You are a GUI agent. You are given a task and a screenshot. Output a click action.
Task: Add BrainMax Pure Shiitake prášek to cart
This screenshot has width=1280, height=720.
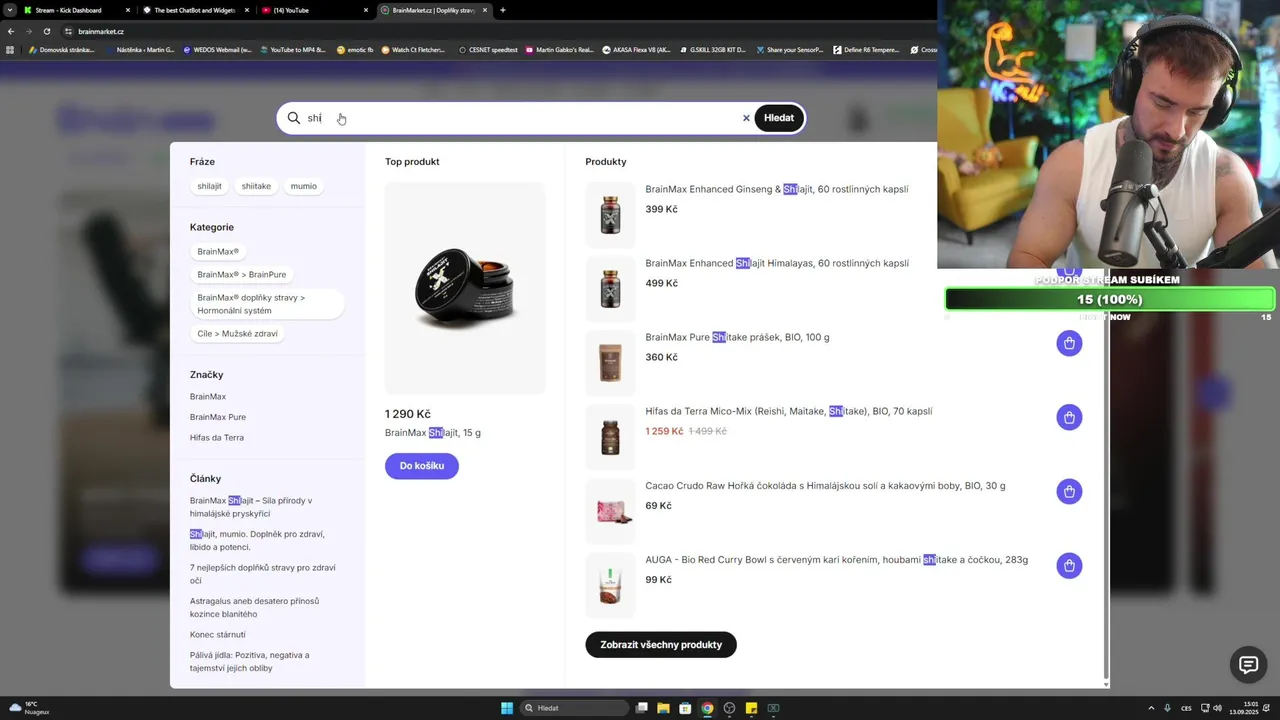[x=1069, y=343]
